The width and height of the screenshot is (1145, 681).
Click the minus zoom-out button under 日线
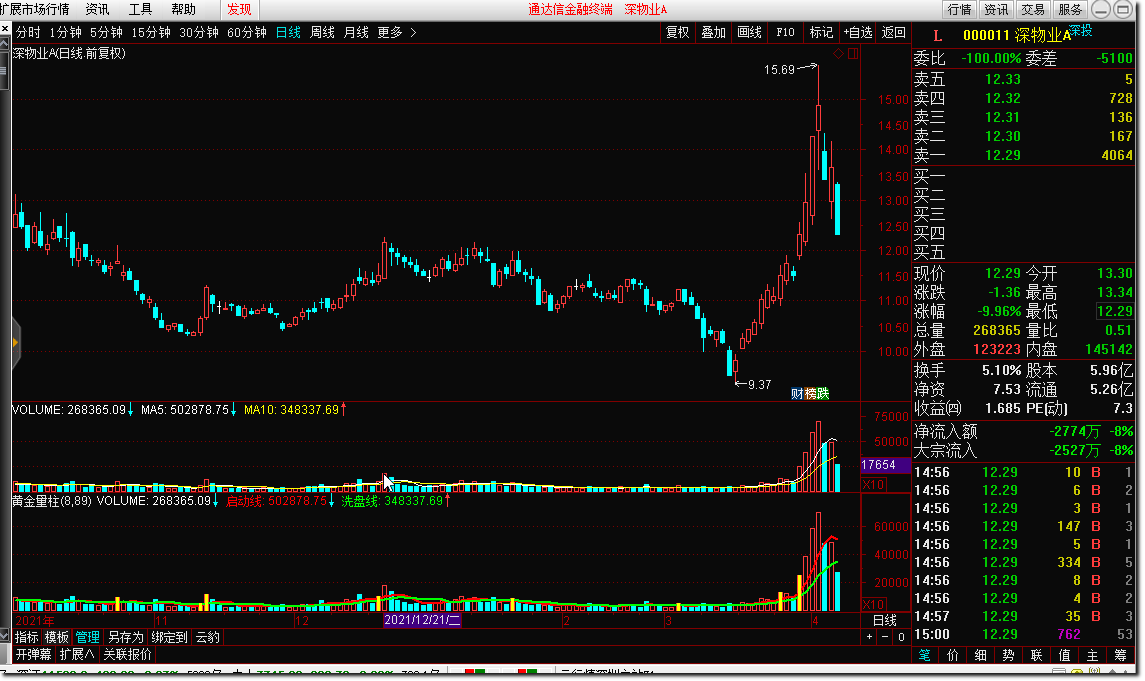885,636
